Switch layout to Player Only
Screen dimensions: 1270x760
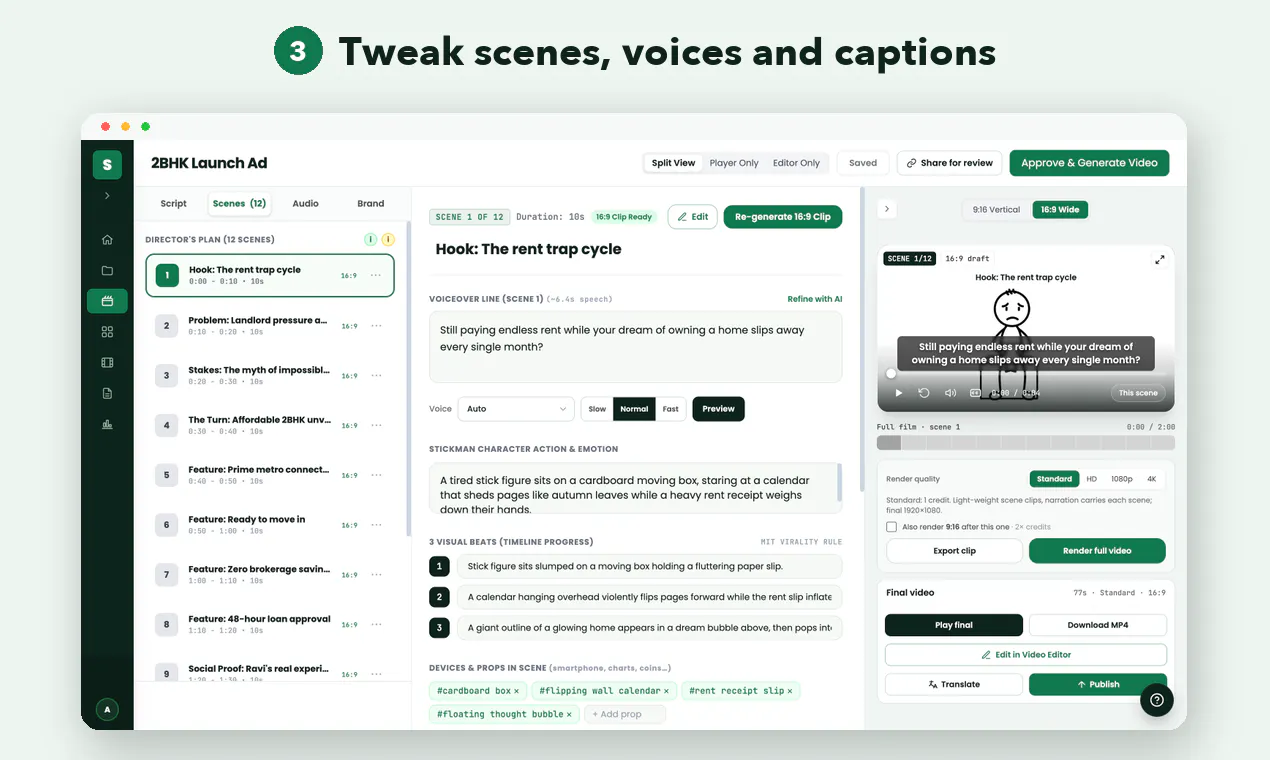[x=734, y=163]
